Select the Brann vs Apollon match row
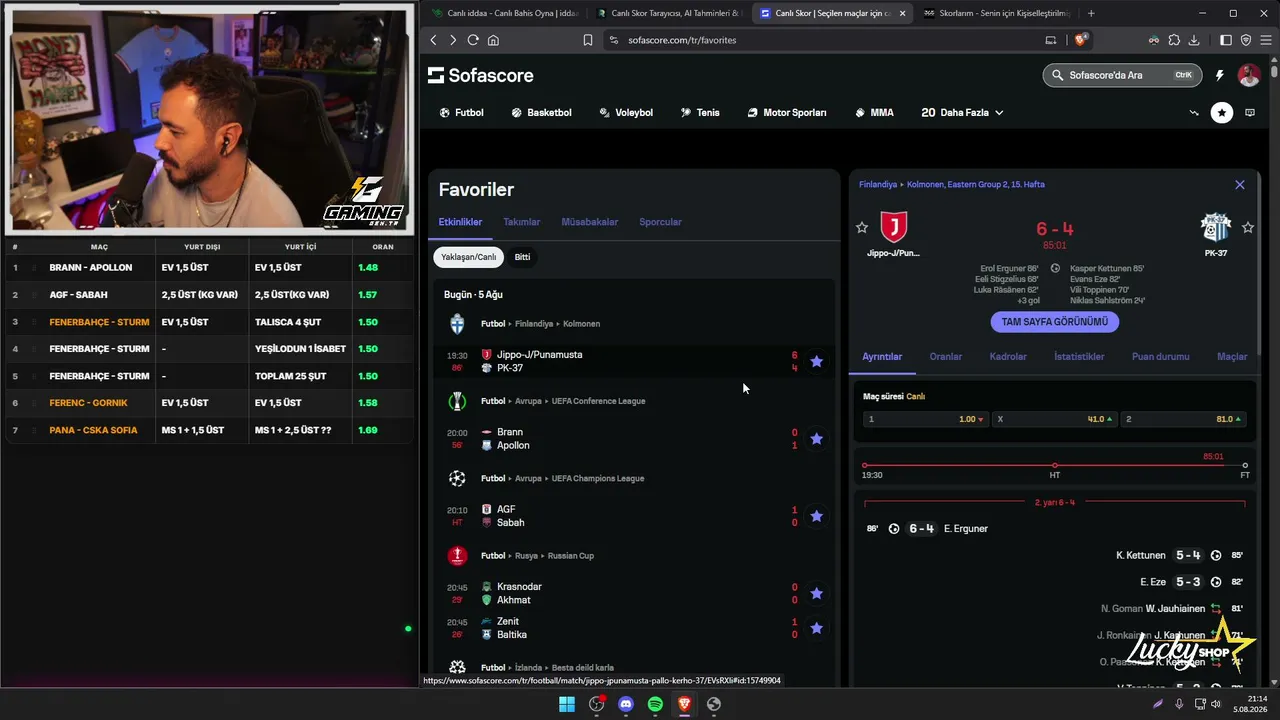The width and height of the screenshot is (1280, 720). [x=634, y=439]
